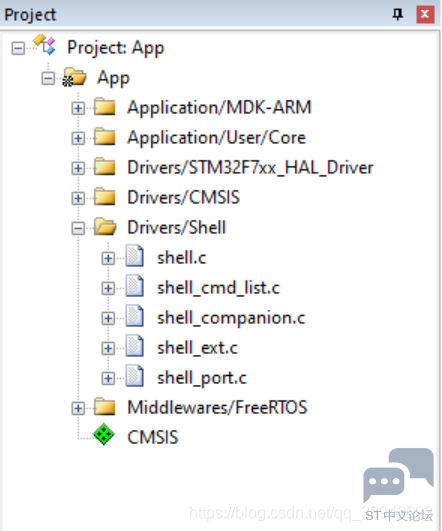
Task: Expand shell_cmd_list.c includes
Action: coord(108,288)
